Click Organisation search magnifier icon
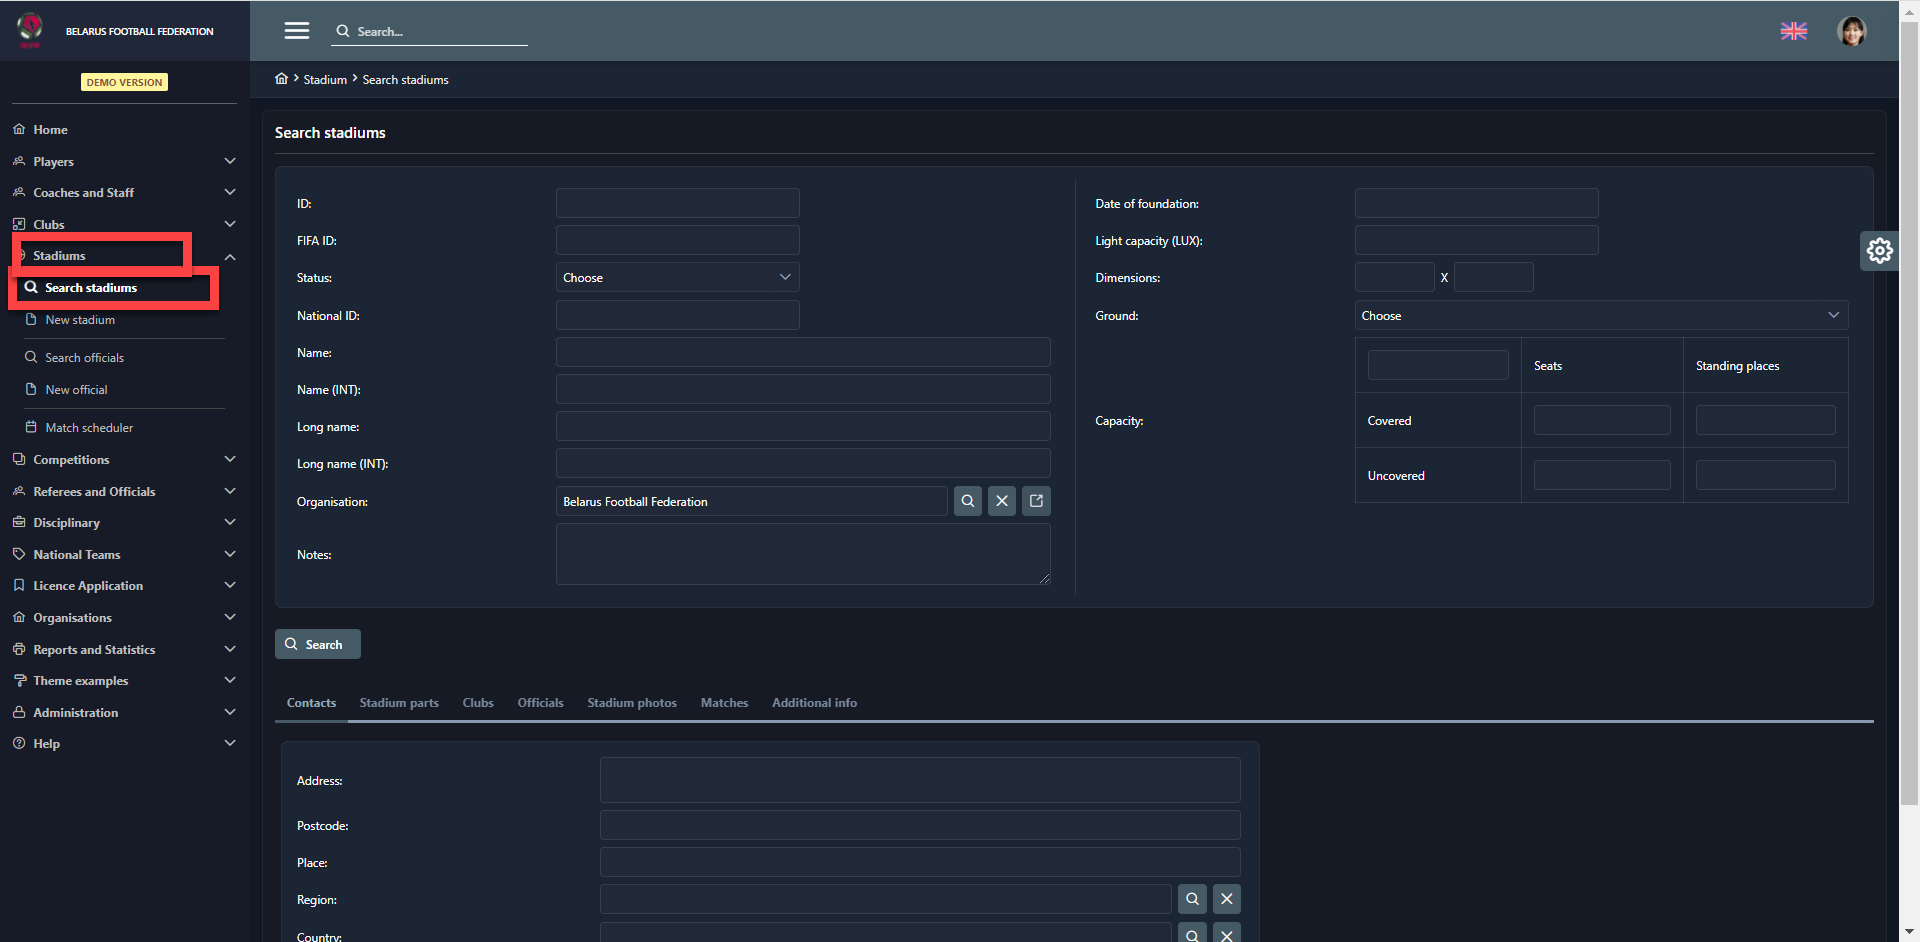 967,501
